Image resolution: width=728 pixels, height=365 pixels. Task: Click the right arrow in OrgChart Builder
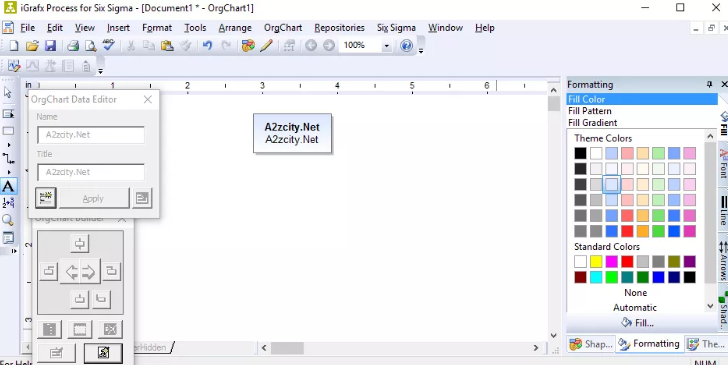click(x=90, y=272)
